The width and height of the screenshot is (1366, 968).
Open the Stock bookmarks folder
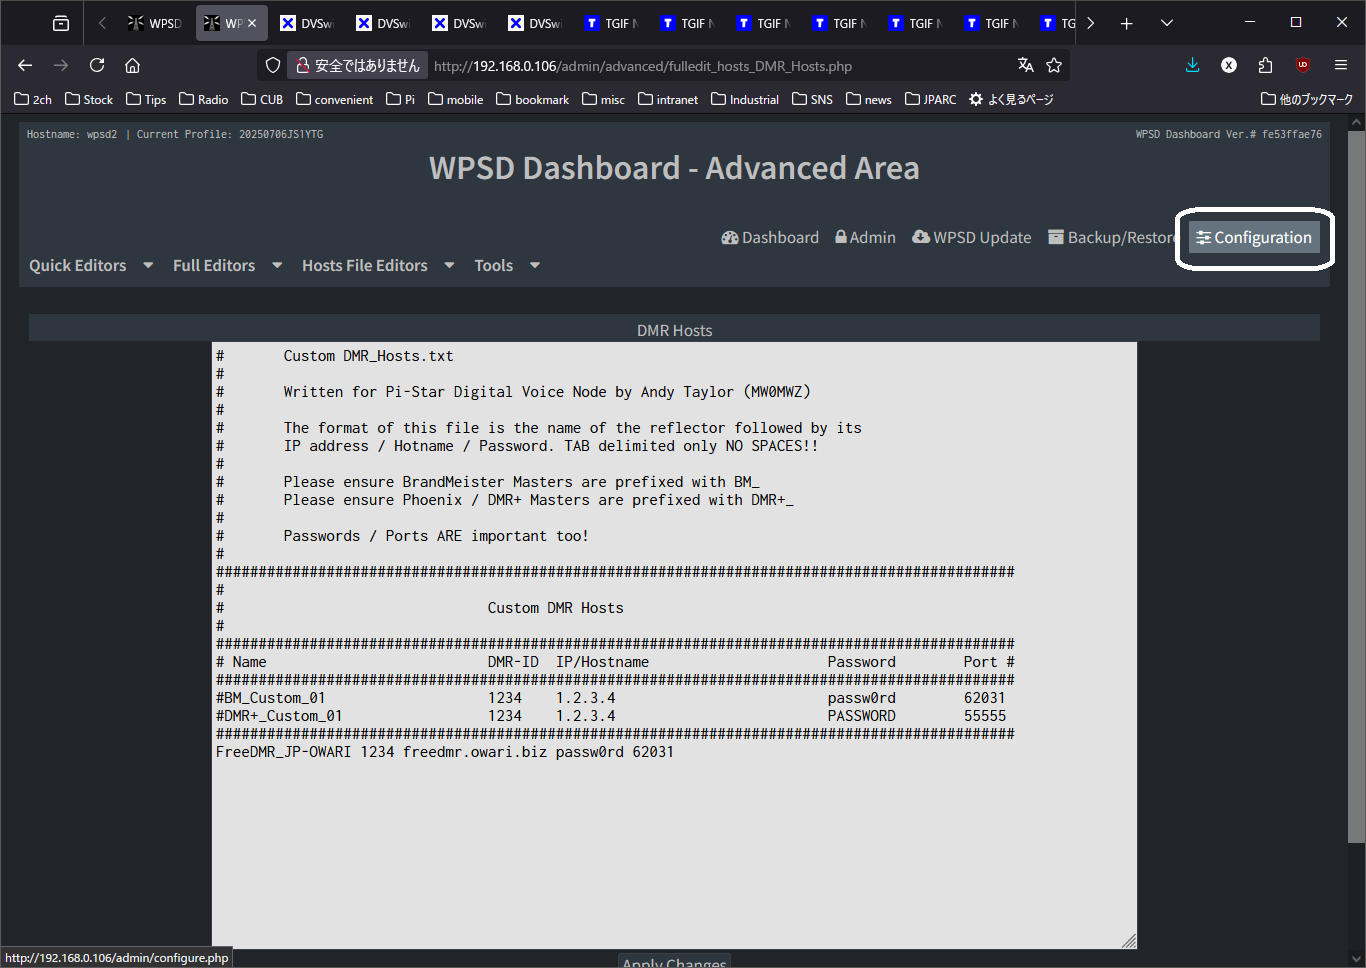tap(89, 99)
